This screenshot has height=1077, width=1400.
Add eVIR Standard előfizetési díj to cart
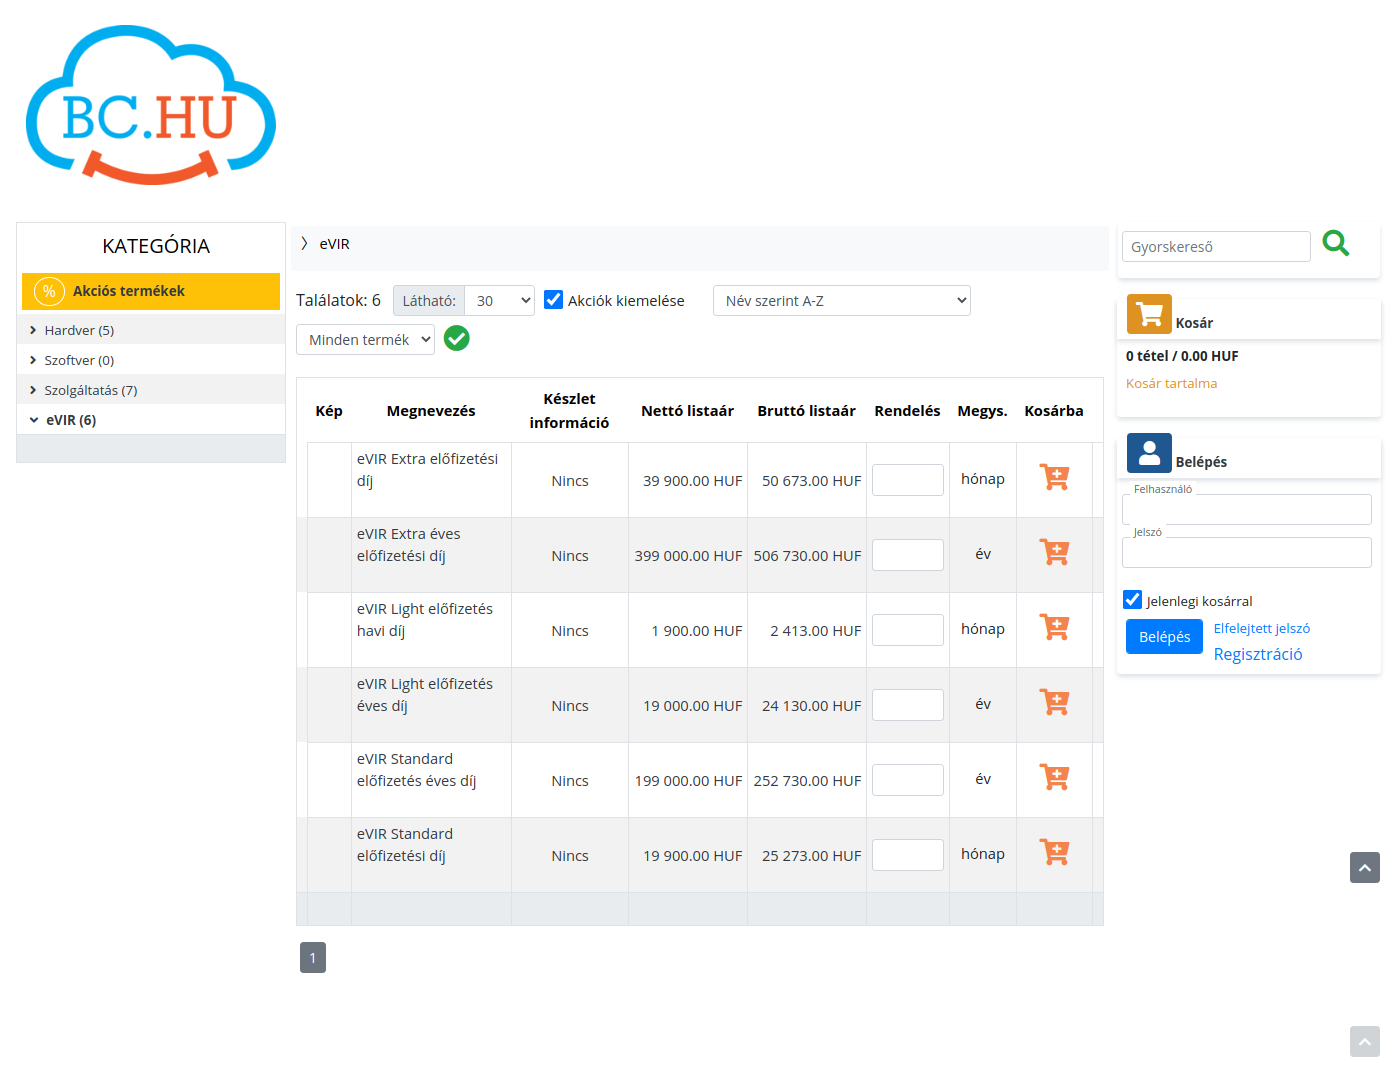tap(1054, 852)
